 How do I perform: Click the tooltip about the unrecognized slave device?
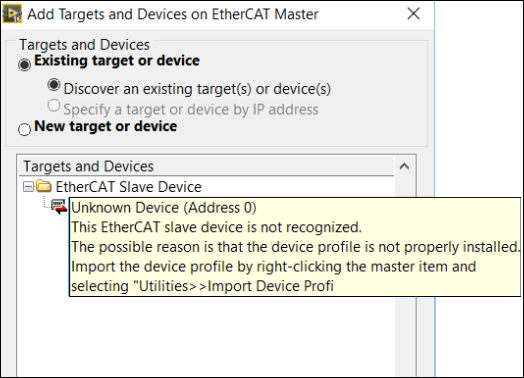295,247
